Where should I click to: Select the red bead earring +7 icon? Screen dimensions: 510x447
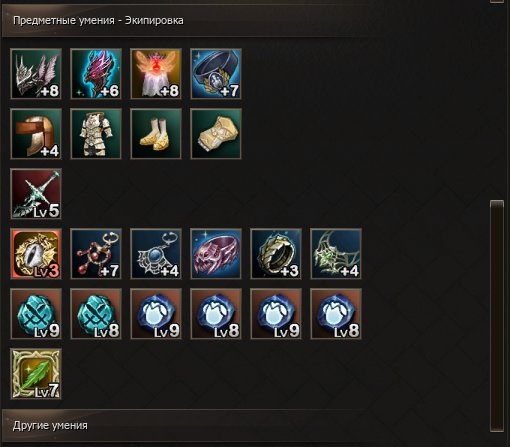96,254
